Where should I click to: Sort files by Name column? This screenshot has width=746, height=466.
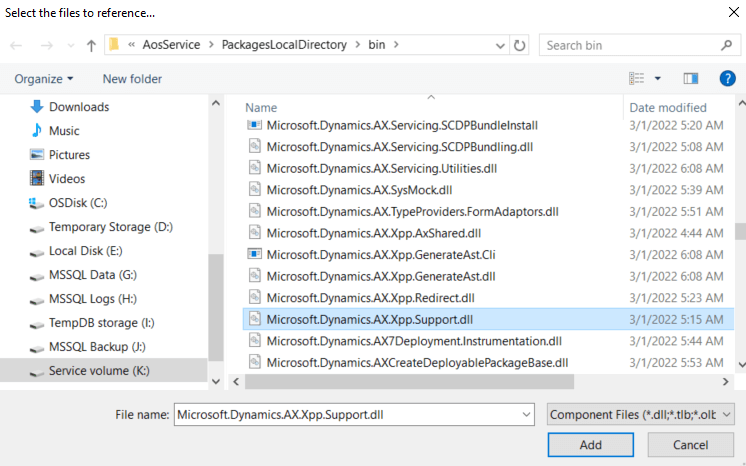click(x=261, y=108)
